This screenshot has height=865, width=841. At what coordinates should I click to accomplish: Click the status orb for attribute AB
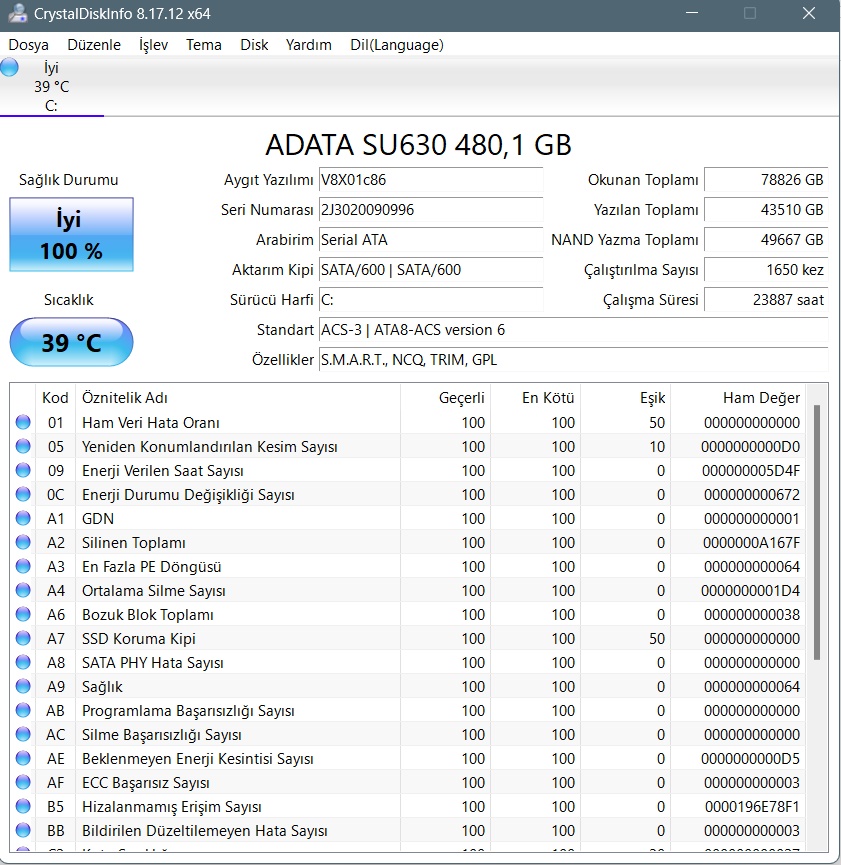coord(23,710)
